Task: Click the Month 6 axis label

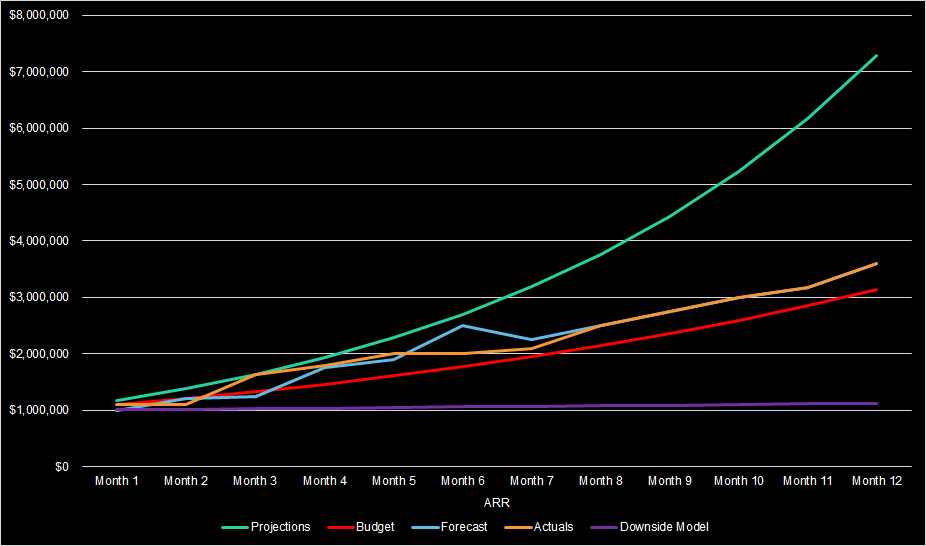Action: point(463,481)
